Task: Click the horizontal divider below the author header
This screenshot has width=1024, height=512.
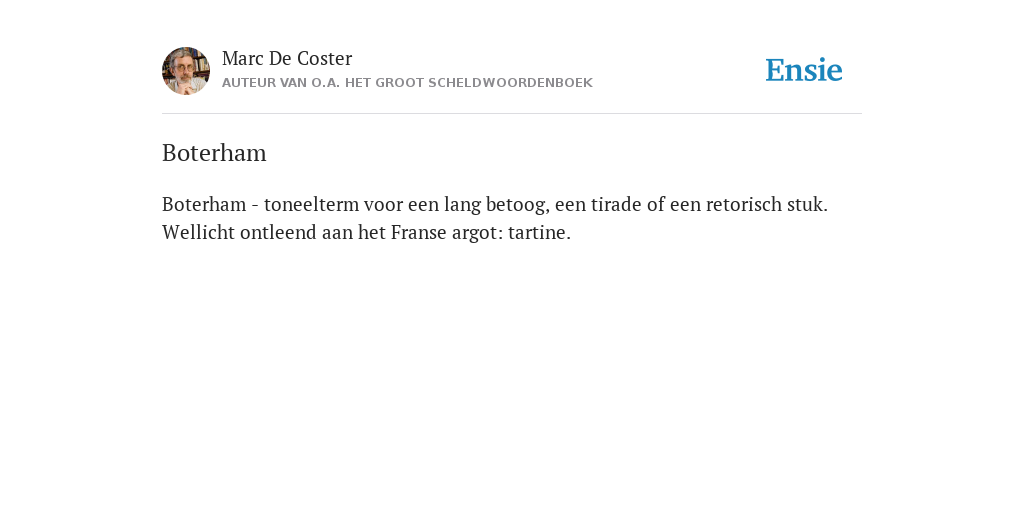Action: tap(512, 114)
